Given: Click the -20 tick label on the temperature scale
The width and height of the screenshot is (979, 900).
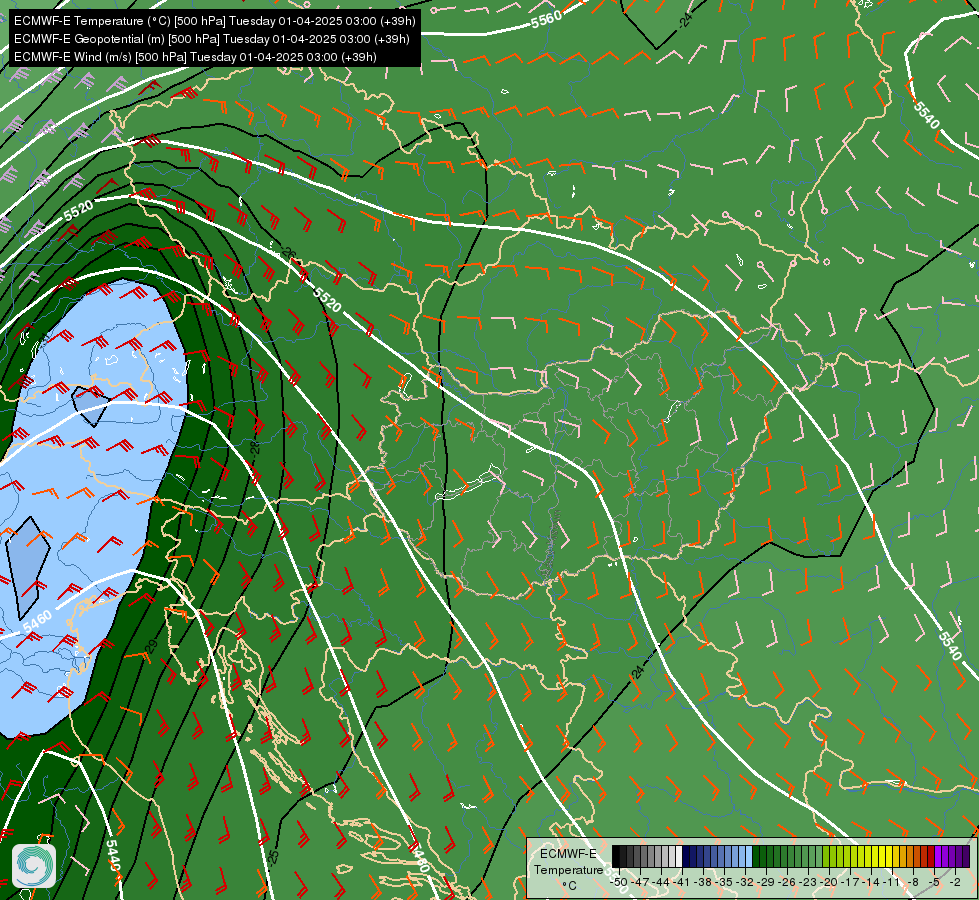Looking at the screenshot, I should click(830, 882).
